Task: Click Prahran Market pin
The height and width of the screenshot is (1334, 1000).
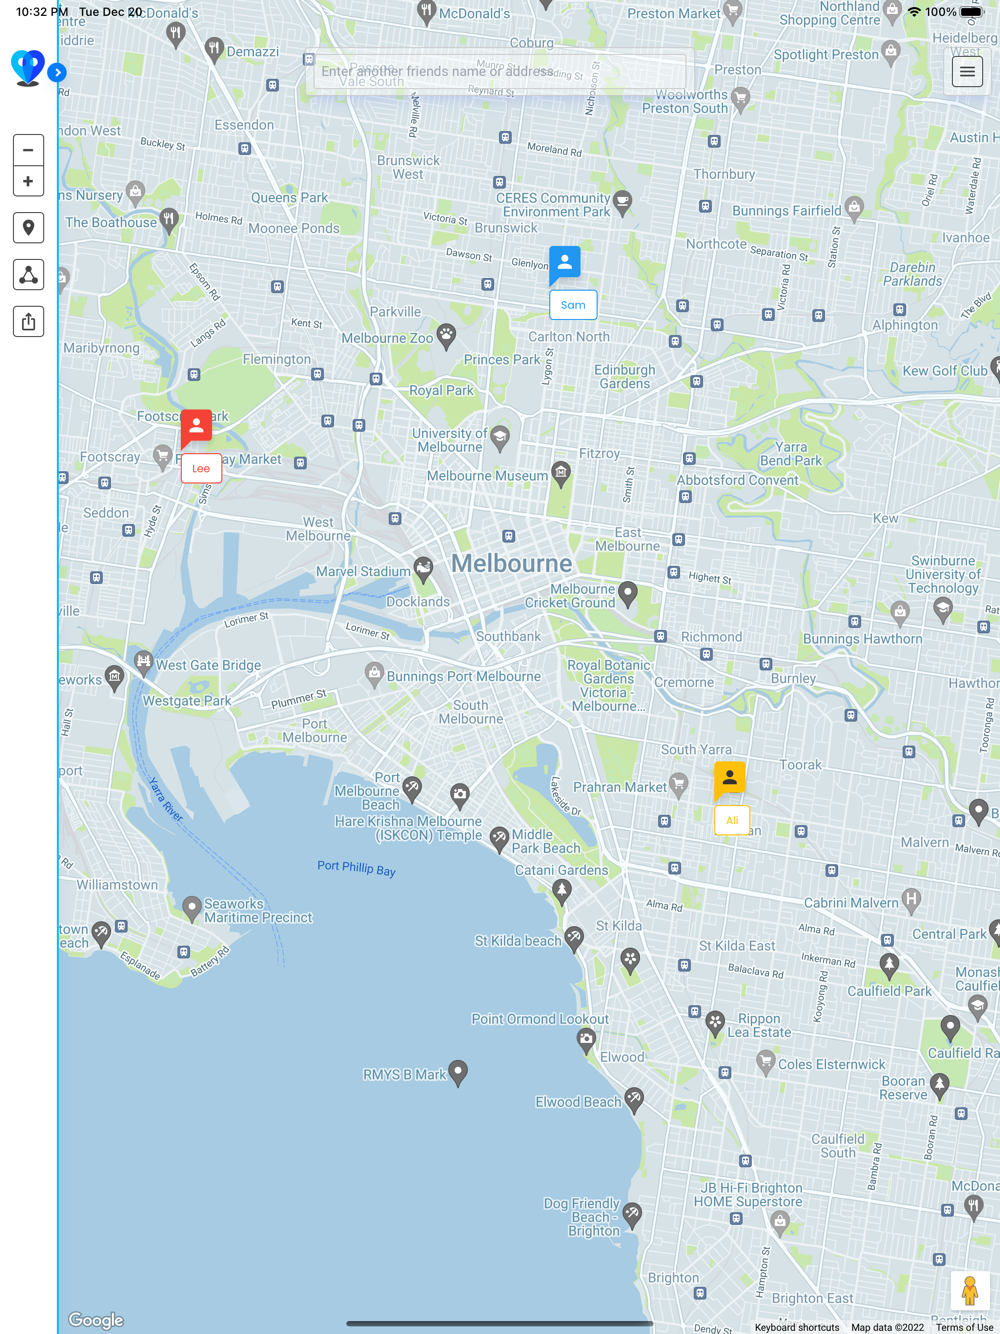Action: 679,785
